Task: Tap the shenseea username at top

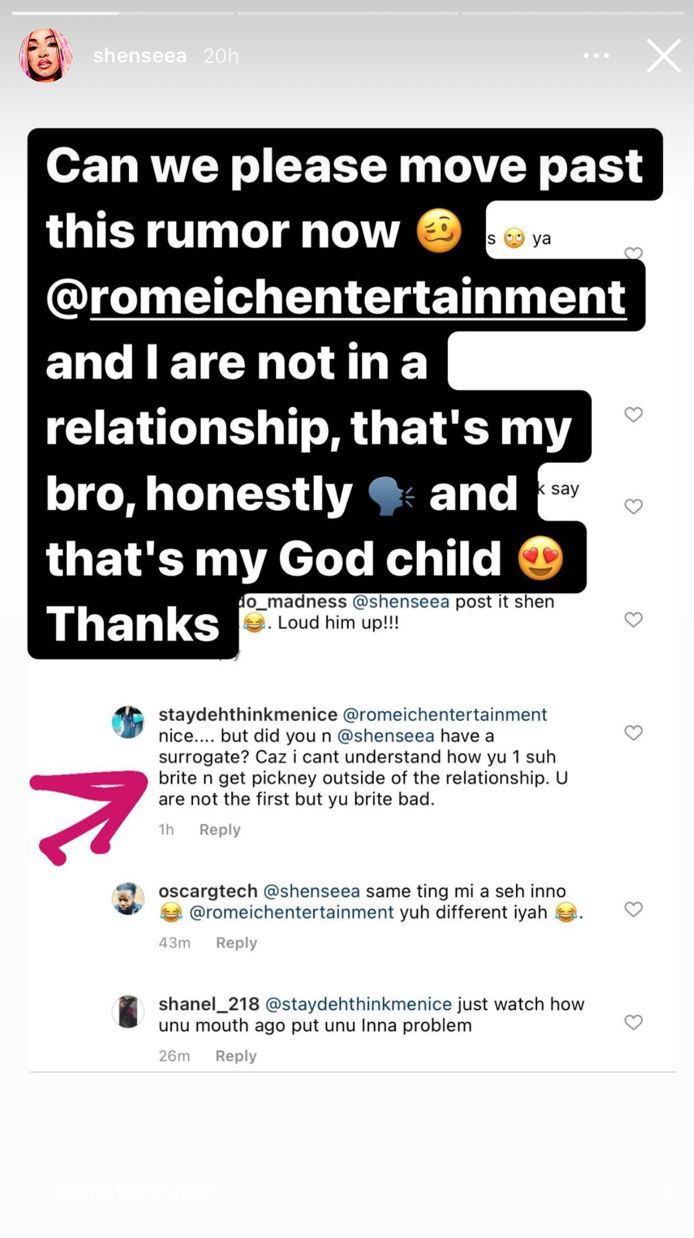Action: pos(139,56)
